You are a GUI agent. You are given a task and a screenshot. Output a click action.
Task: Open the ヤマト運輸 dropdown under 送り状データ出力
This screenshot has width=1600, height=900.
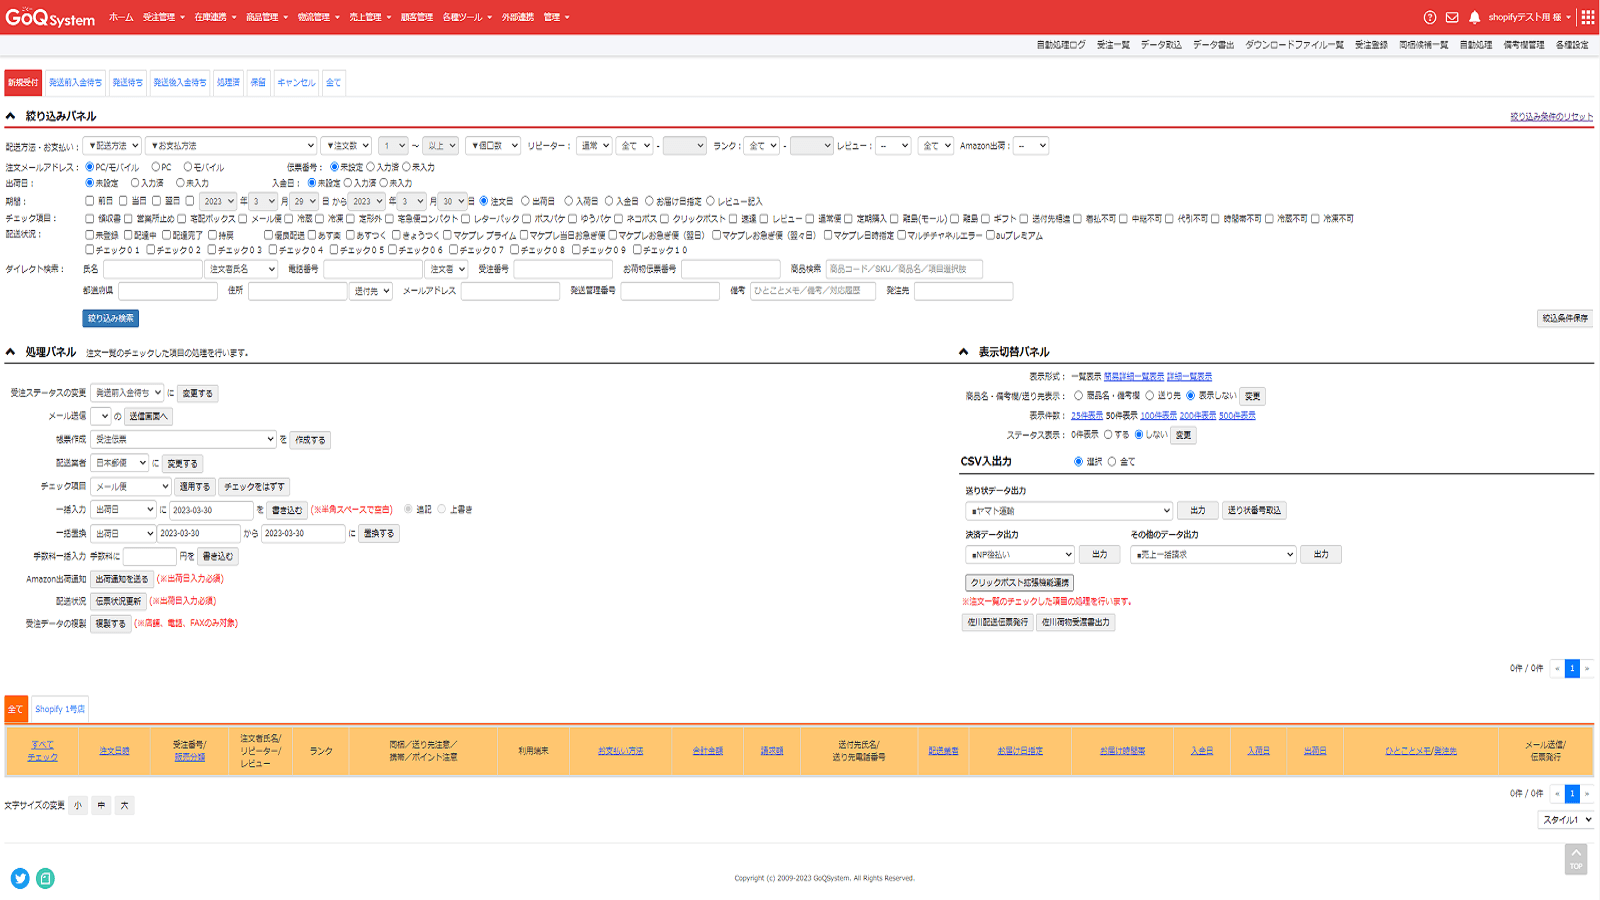1065,510
